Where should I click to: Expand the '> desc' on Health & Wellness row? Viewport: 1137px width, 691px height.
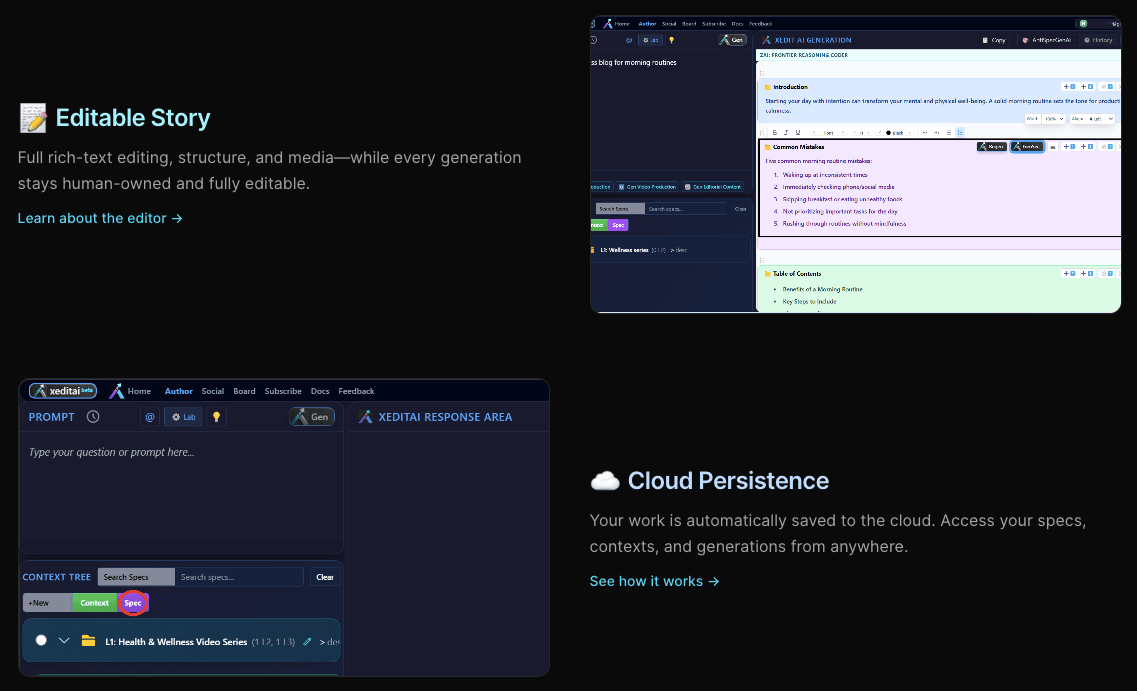329,641
